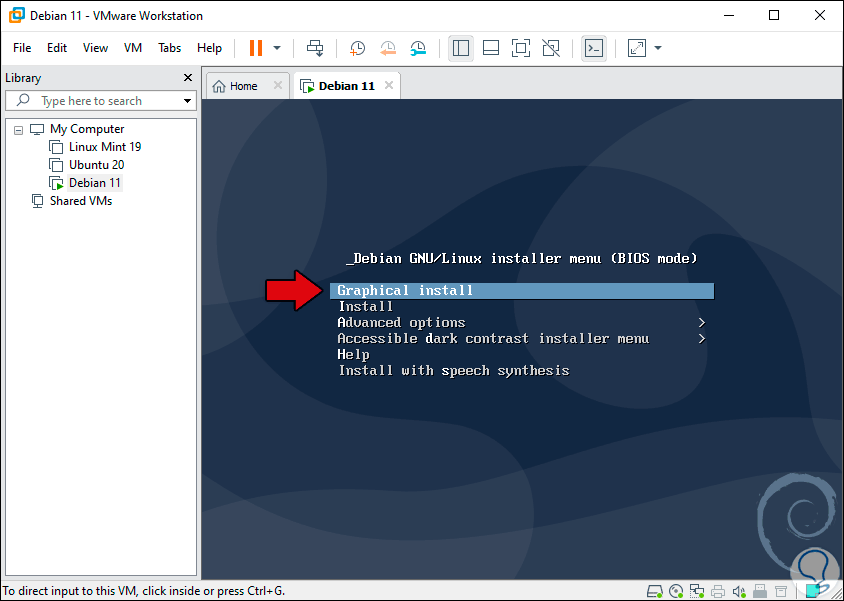Select Shared VMs in the library
The height and width of the screenshot is (601, 844).
[81, 201]
